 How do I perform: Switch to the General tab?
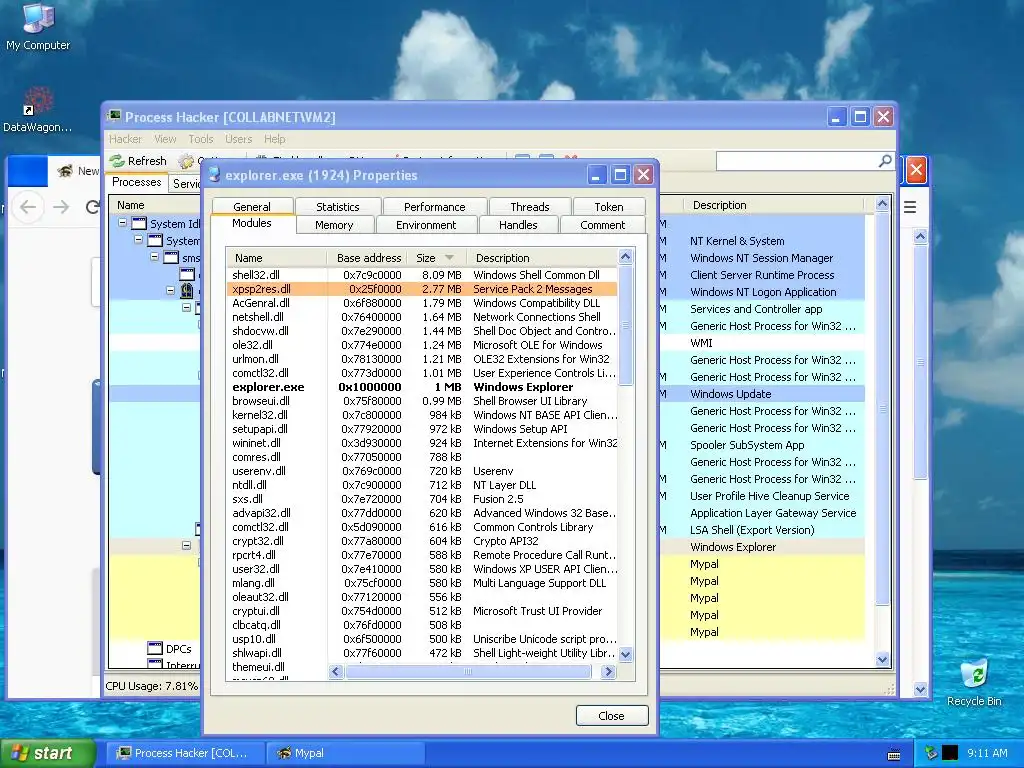[251, 206]
